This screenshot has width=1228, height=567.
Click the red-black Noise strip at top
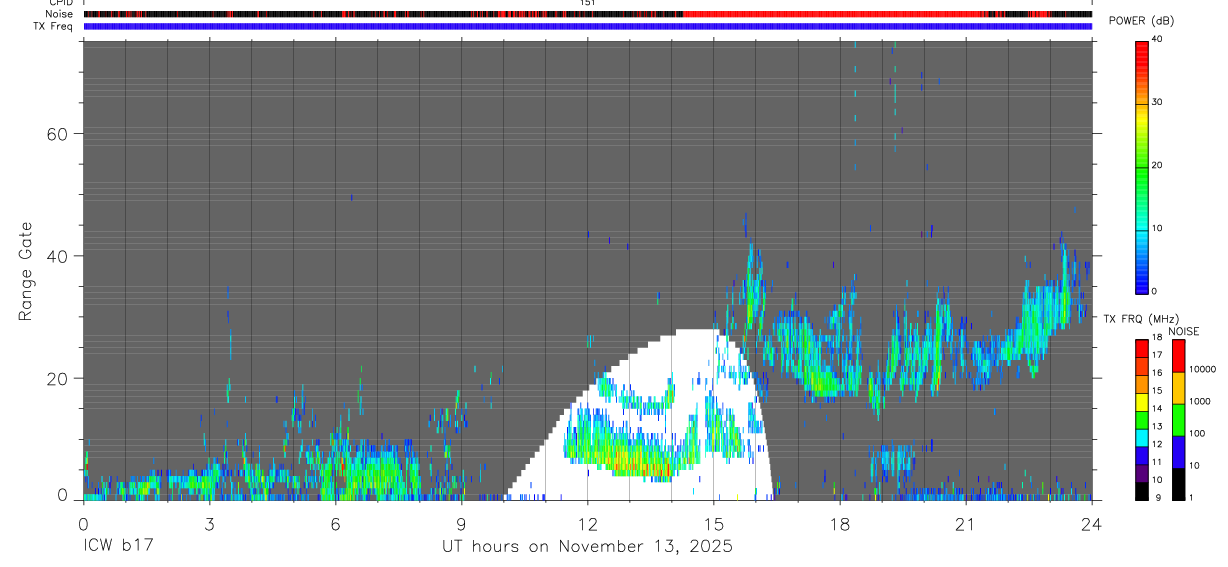click(588, 14)
